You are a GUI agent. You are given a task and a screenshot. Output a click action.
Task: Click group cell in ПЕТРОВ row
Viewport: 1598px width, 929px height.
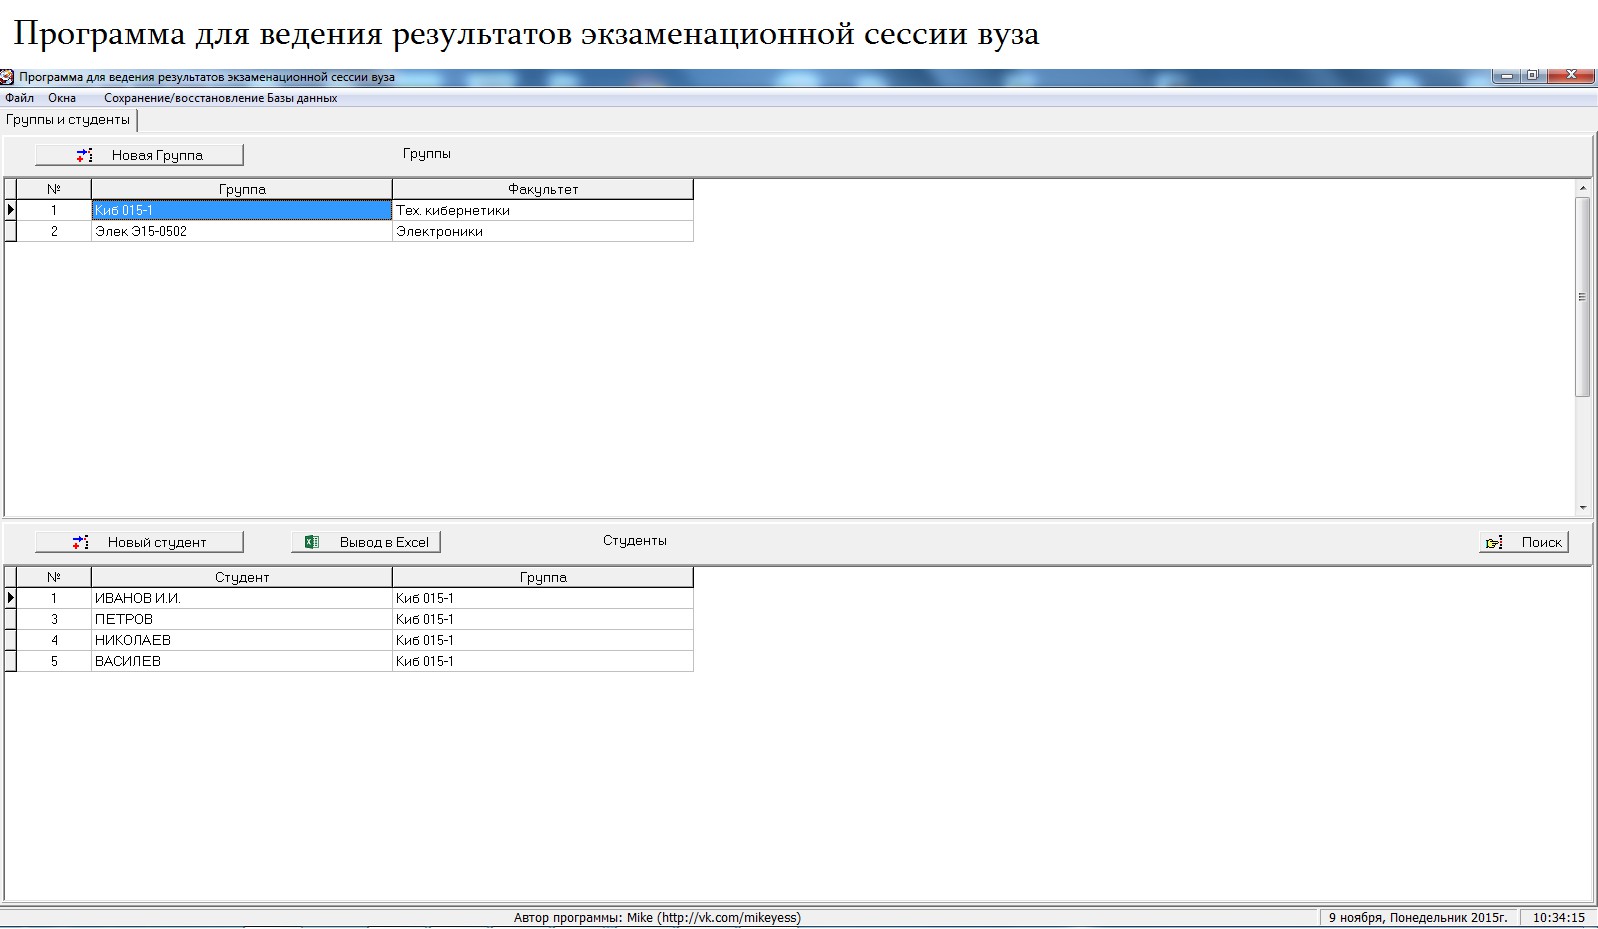[542, 619]
